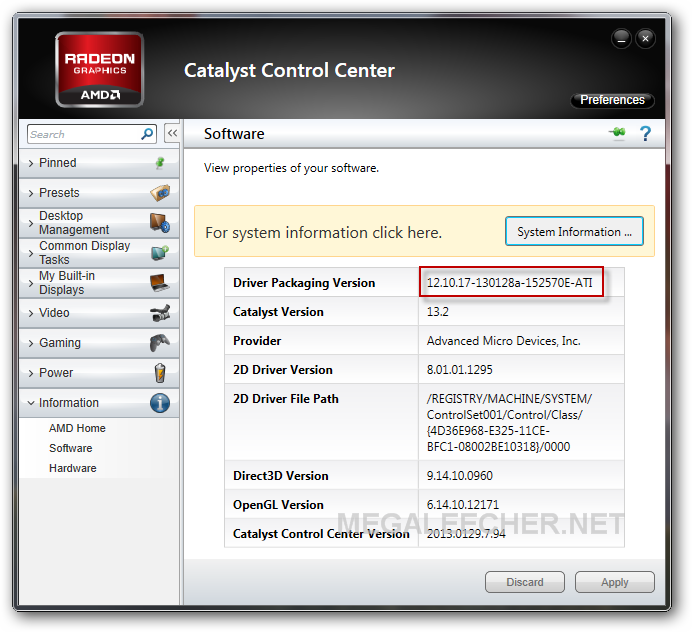
Task: Expand My Built-in Displays section
Action: (x=99, y=283)
